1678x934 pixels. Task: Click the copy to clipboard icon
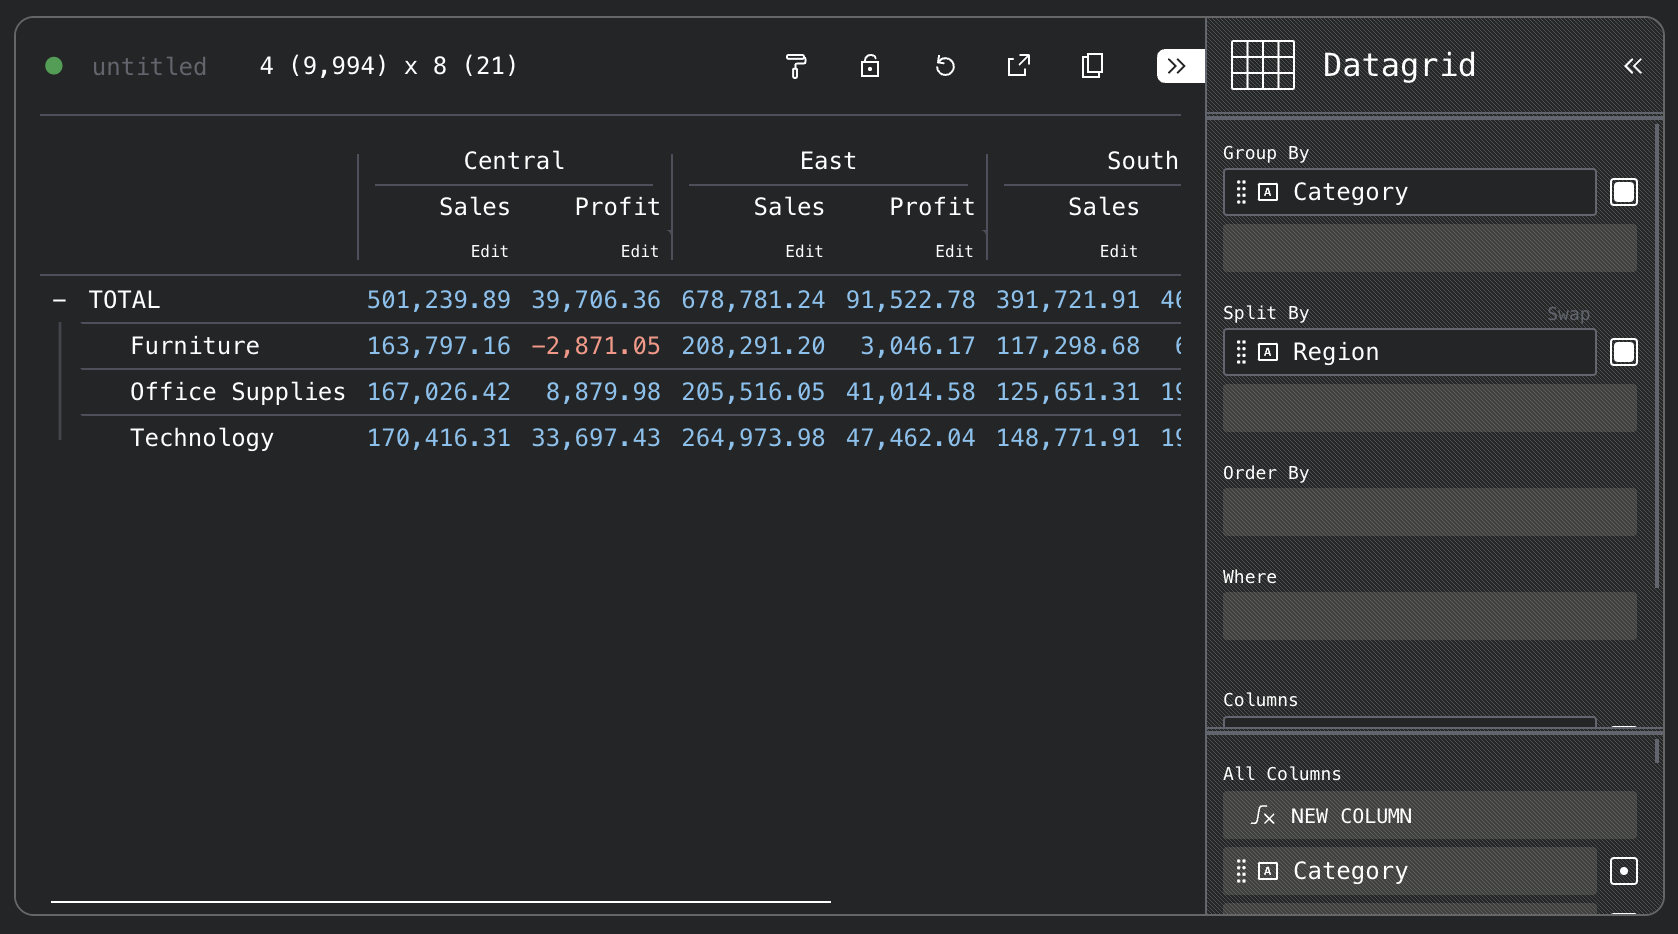1093,66
